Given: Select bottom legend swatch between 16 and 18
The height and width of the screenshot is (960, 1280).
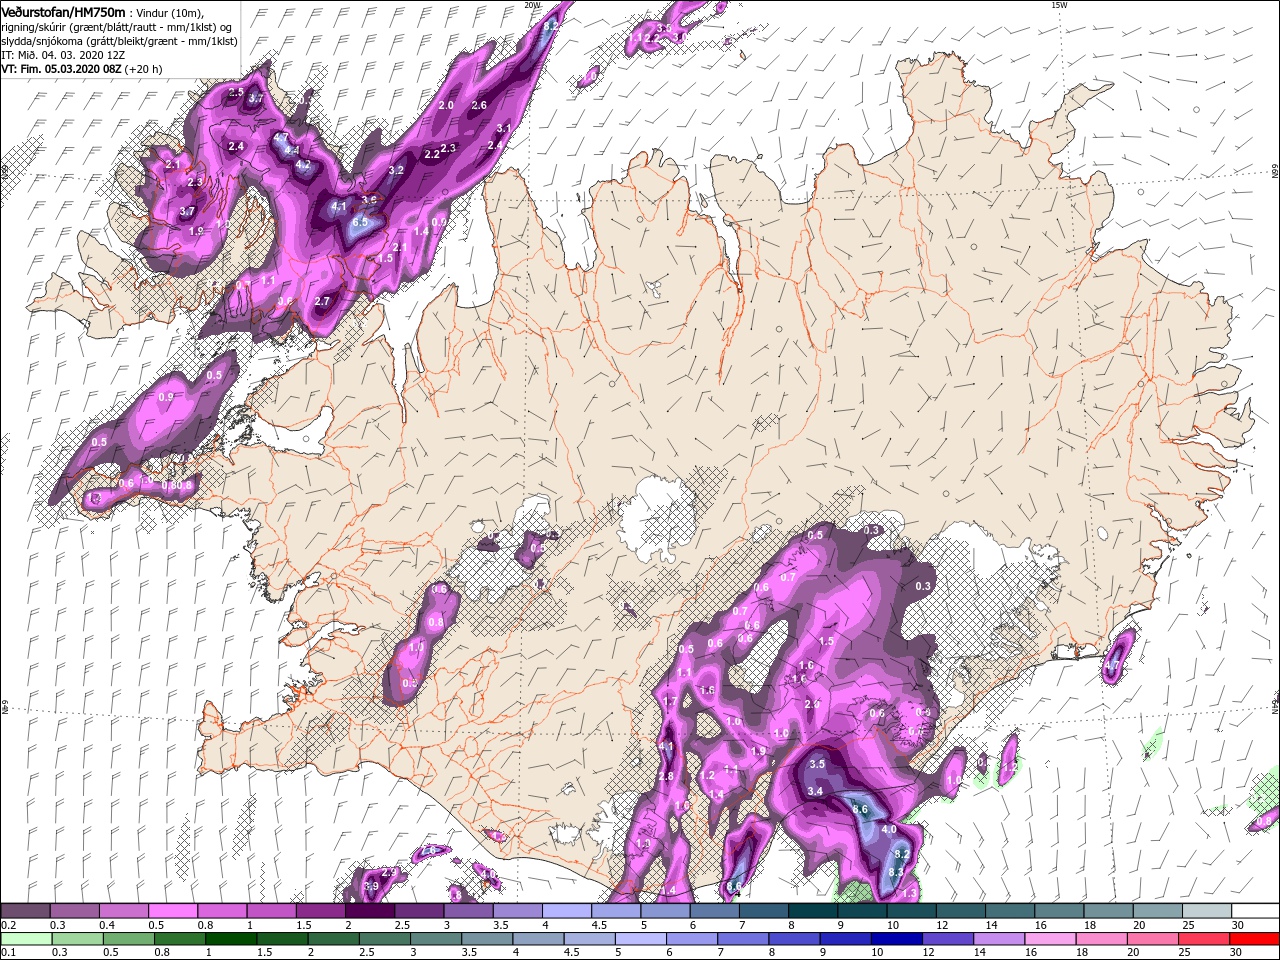Looking at the screenshot, I should click(x=1050, y=939).
